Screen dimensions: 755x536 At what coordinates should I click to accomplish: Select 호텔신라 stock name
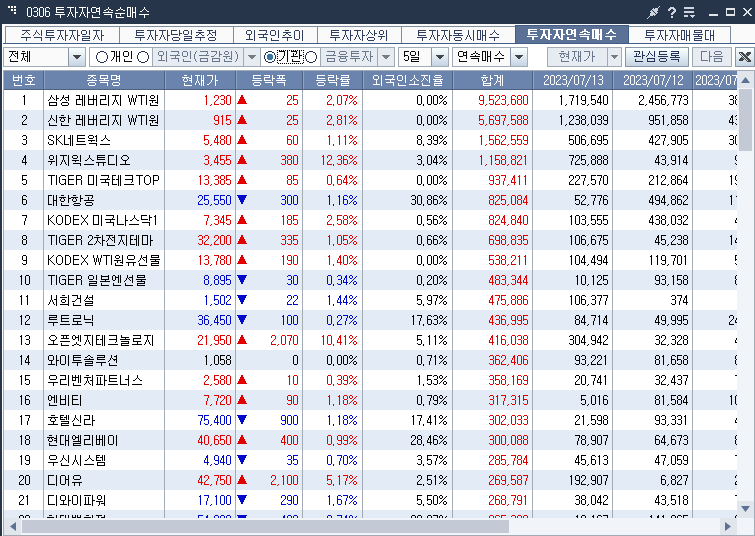click(71, 420)
